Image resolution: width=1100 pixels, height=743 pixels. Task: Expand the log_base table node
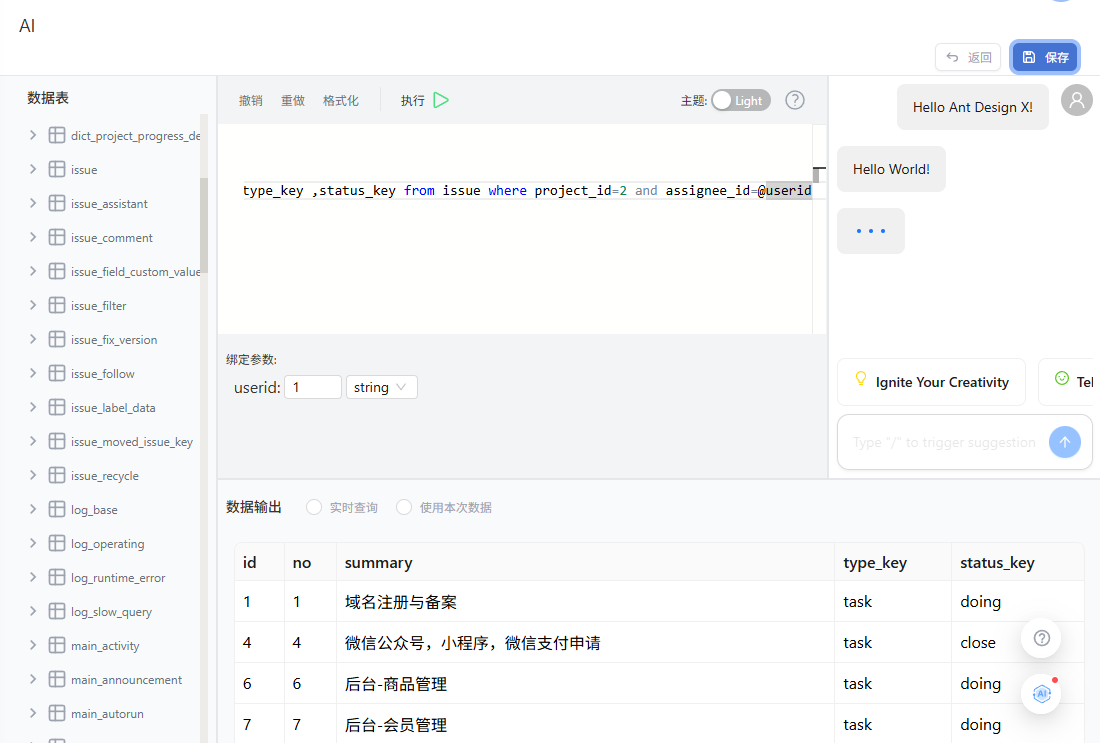click(32, 509)
